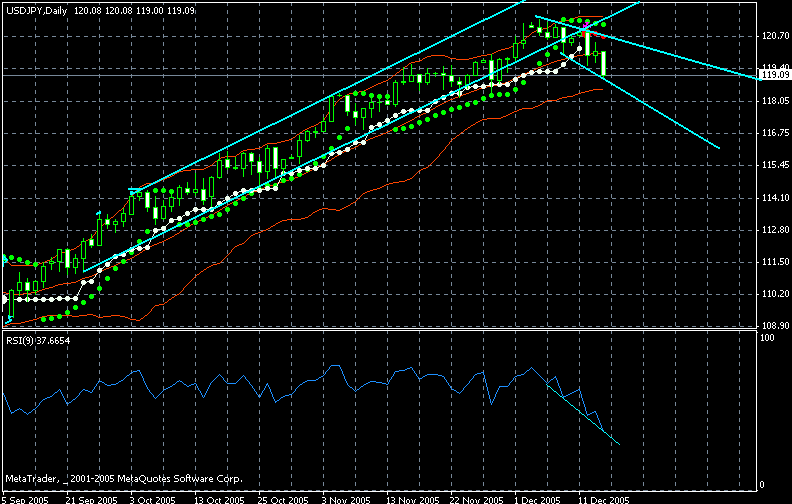This screenshot has width=792, height=504.
Task: Click the 120.70 price axis label
Action: (775, 36)
